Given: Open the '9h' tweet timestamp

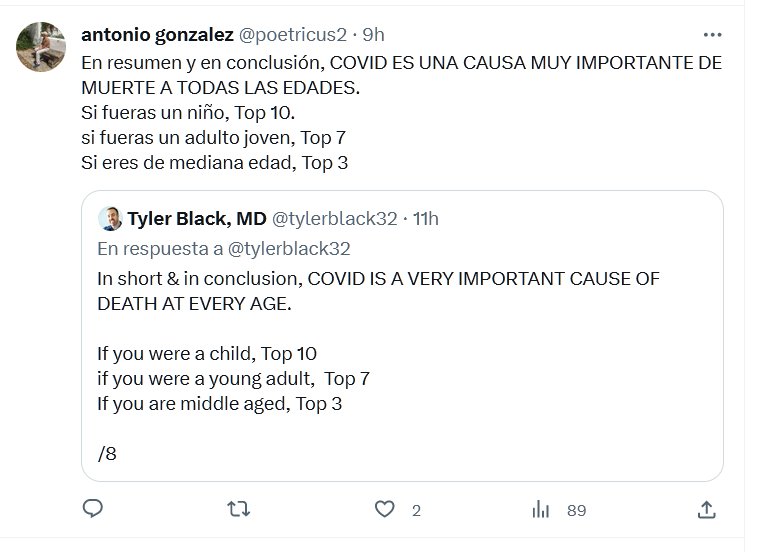Looking at the screenshot, I should (x=373, y=34).
